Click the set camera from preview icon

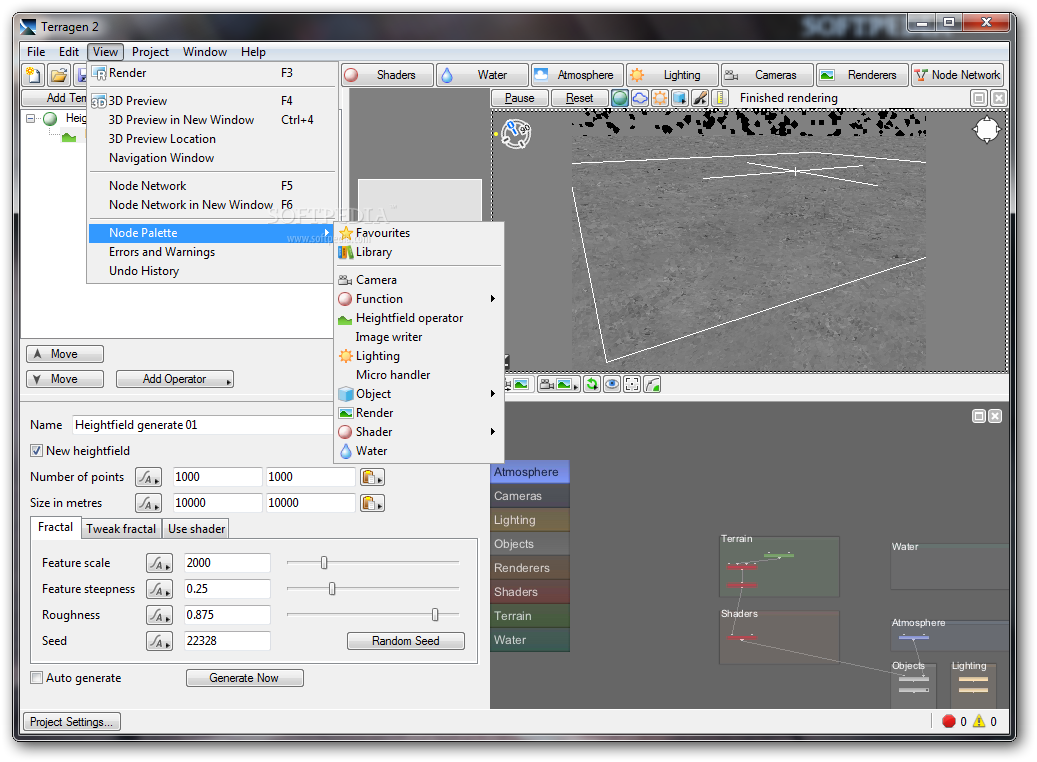[519, 384]
